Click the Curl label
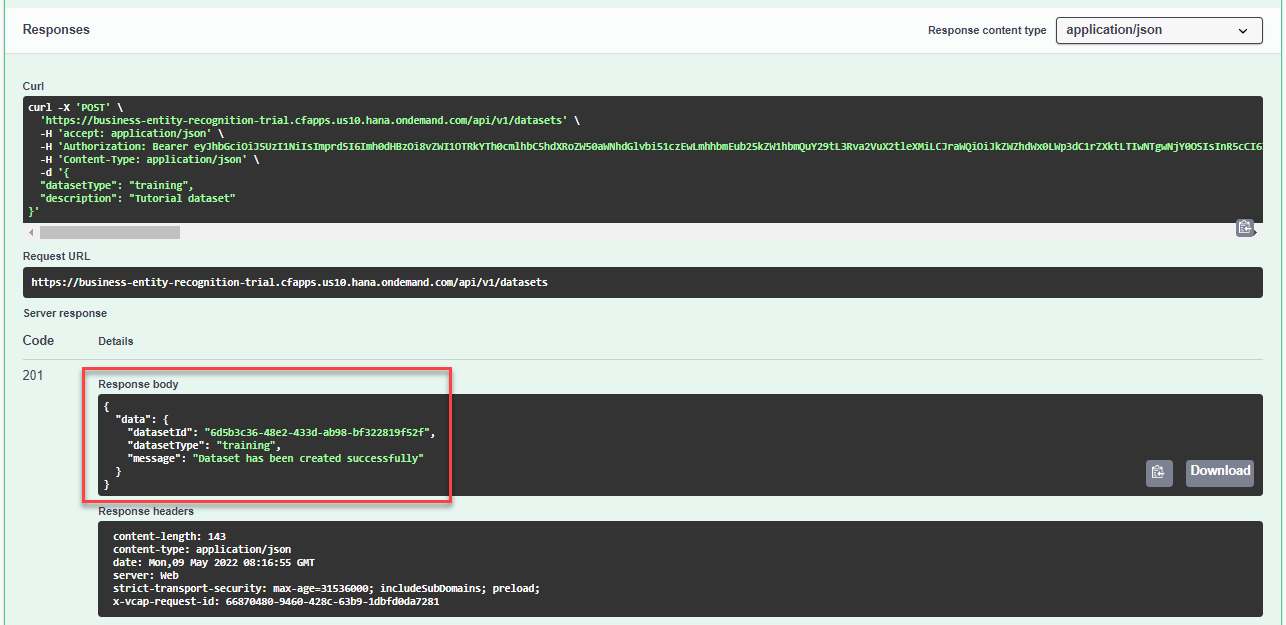 click(33, 86)
